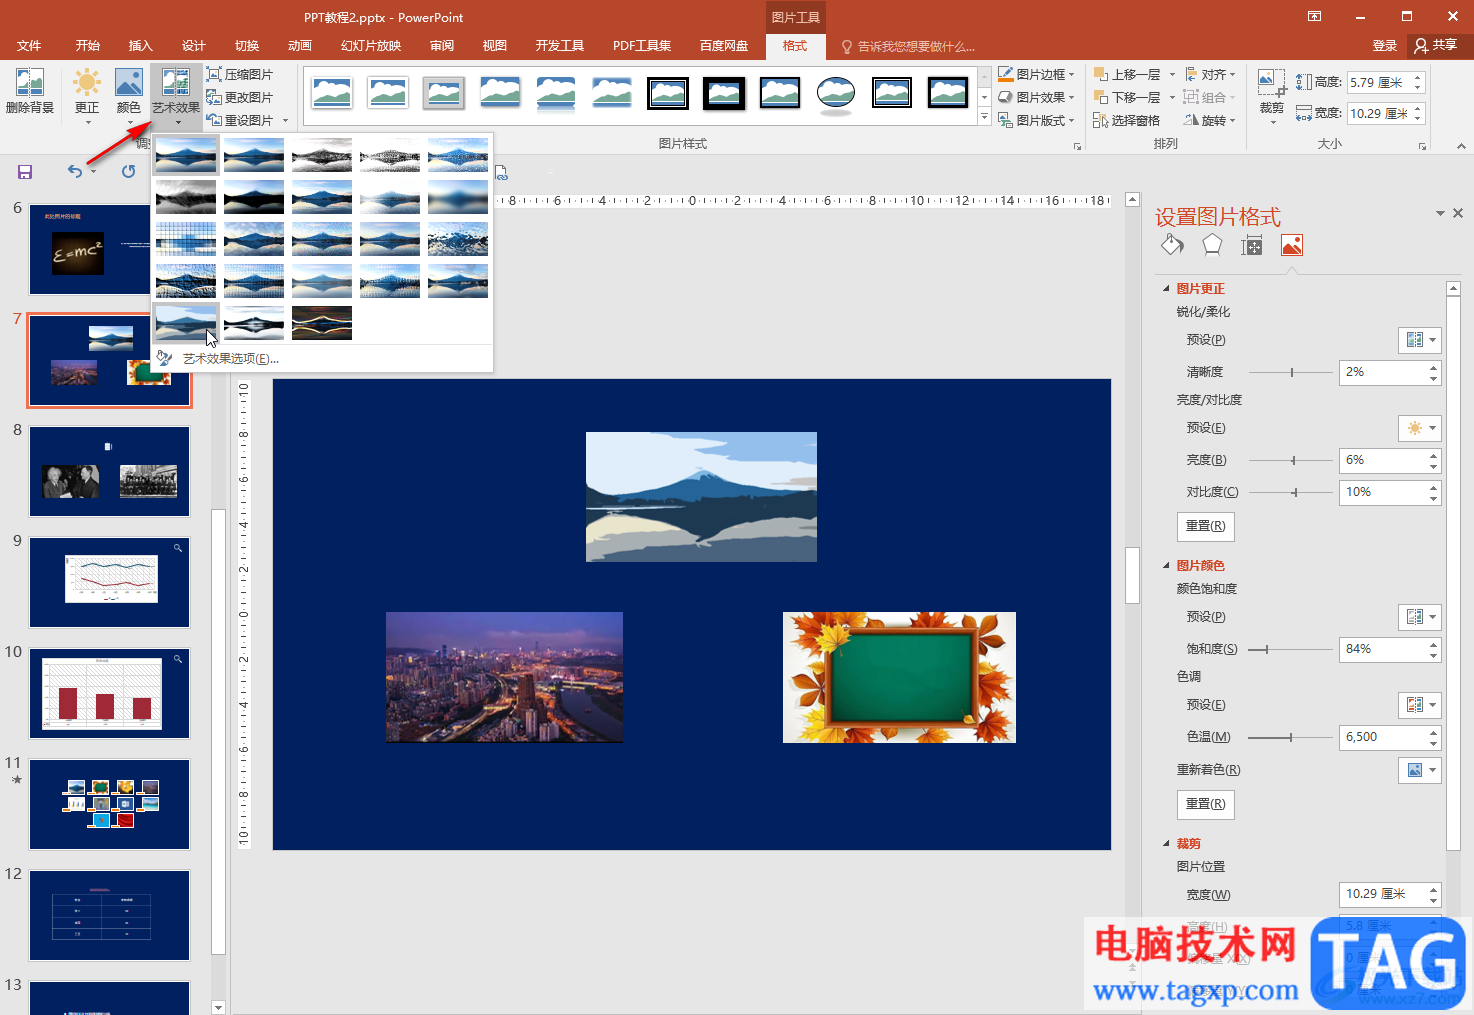The width and height of the screenshot is (1474, 1015).
Task: Choose the first artistic effect (none) thumbnail
Action: [186, 155]
